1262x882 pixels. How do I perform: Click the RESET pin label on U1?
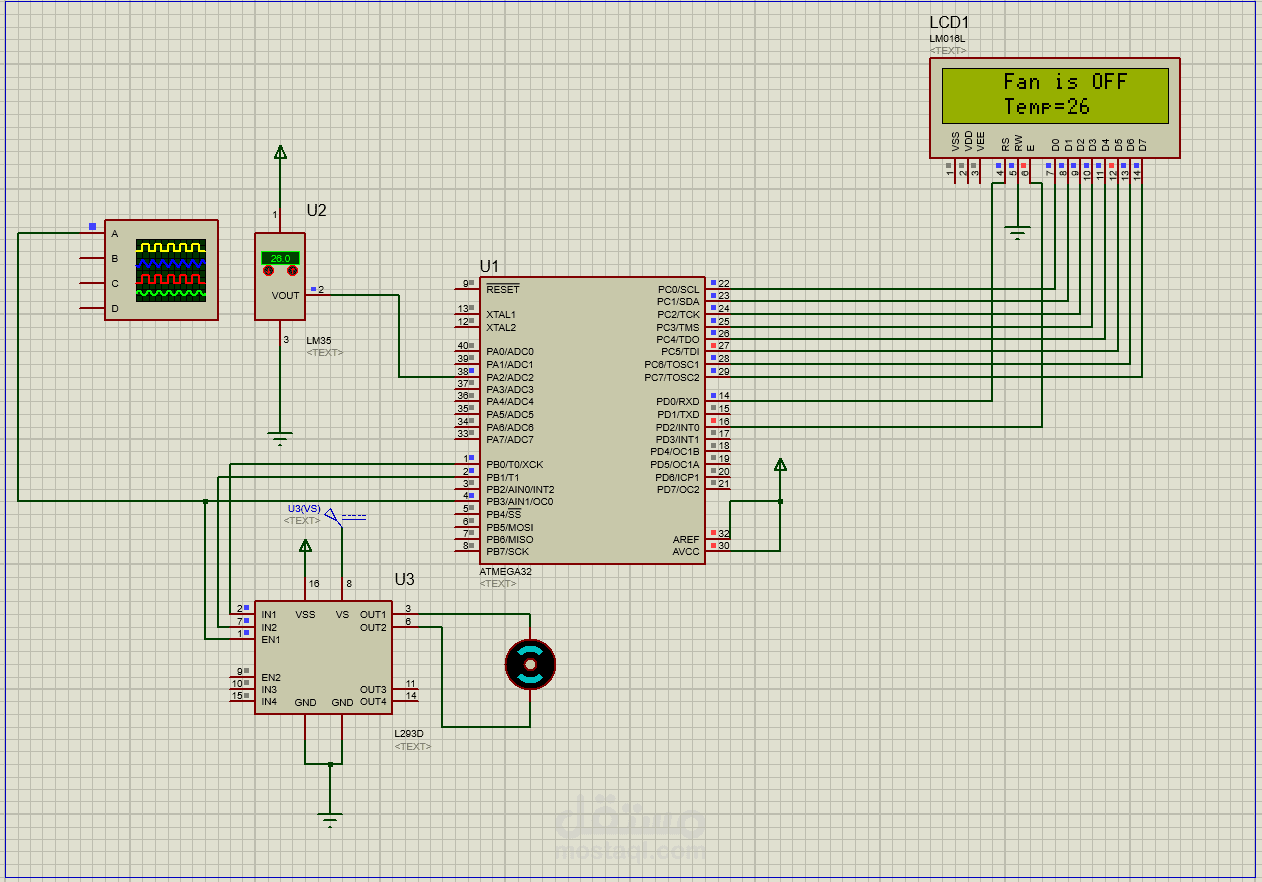pyautogui.click(x=502, y=289)
